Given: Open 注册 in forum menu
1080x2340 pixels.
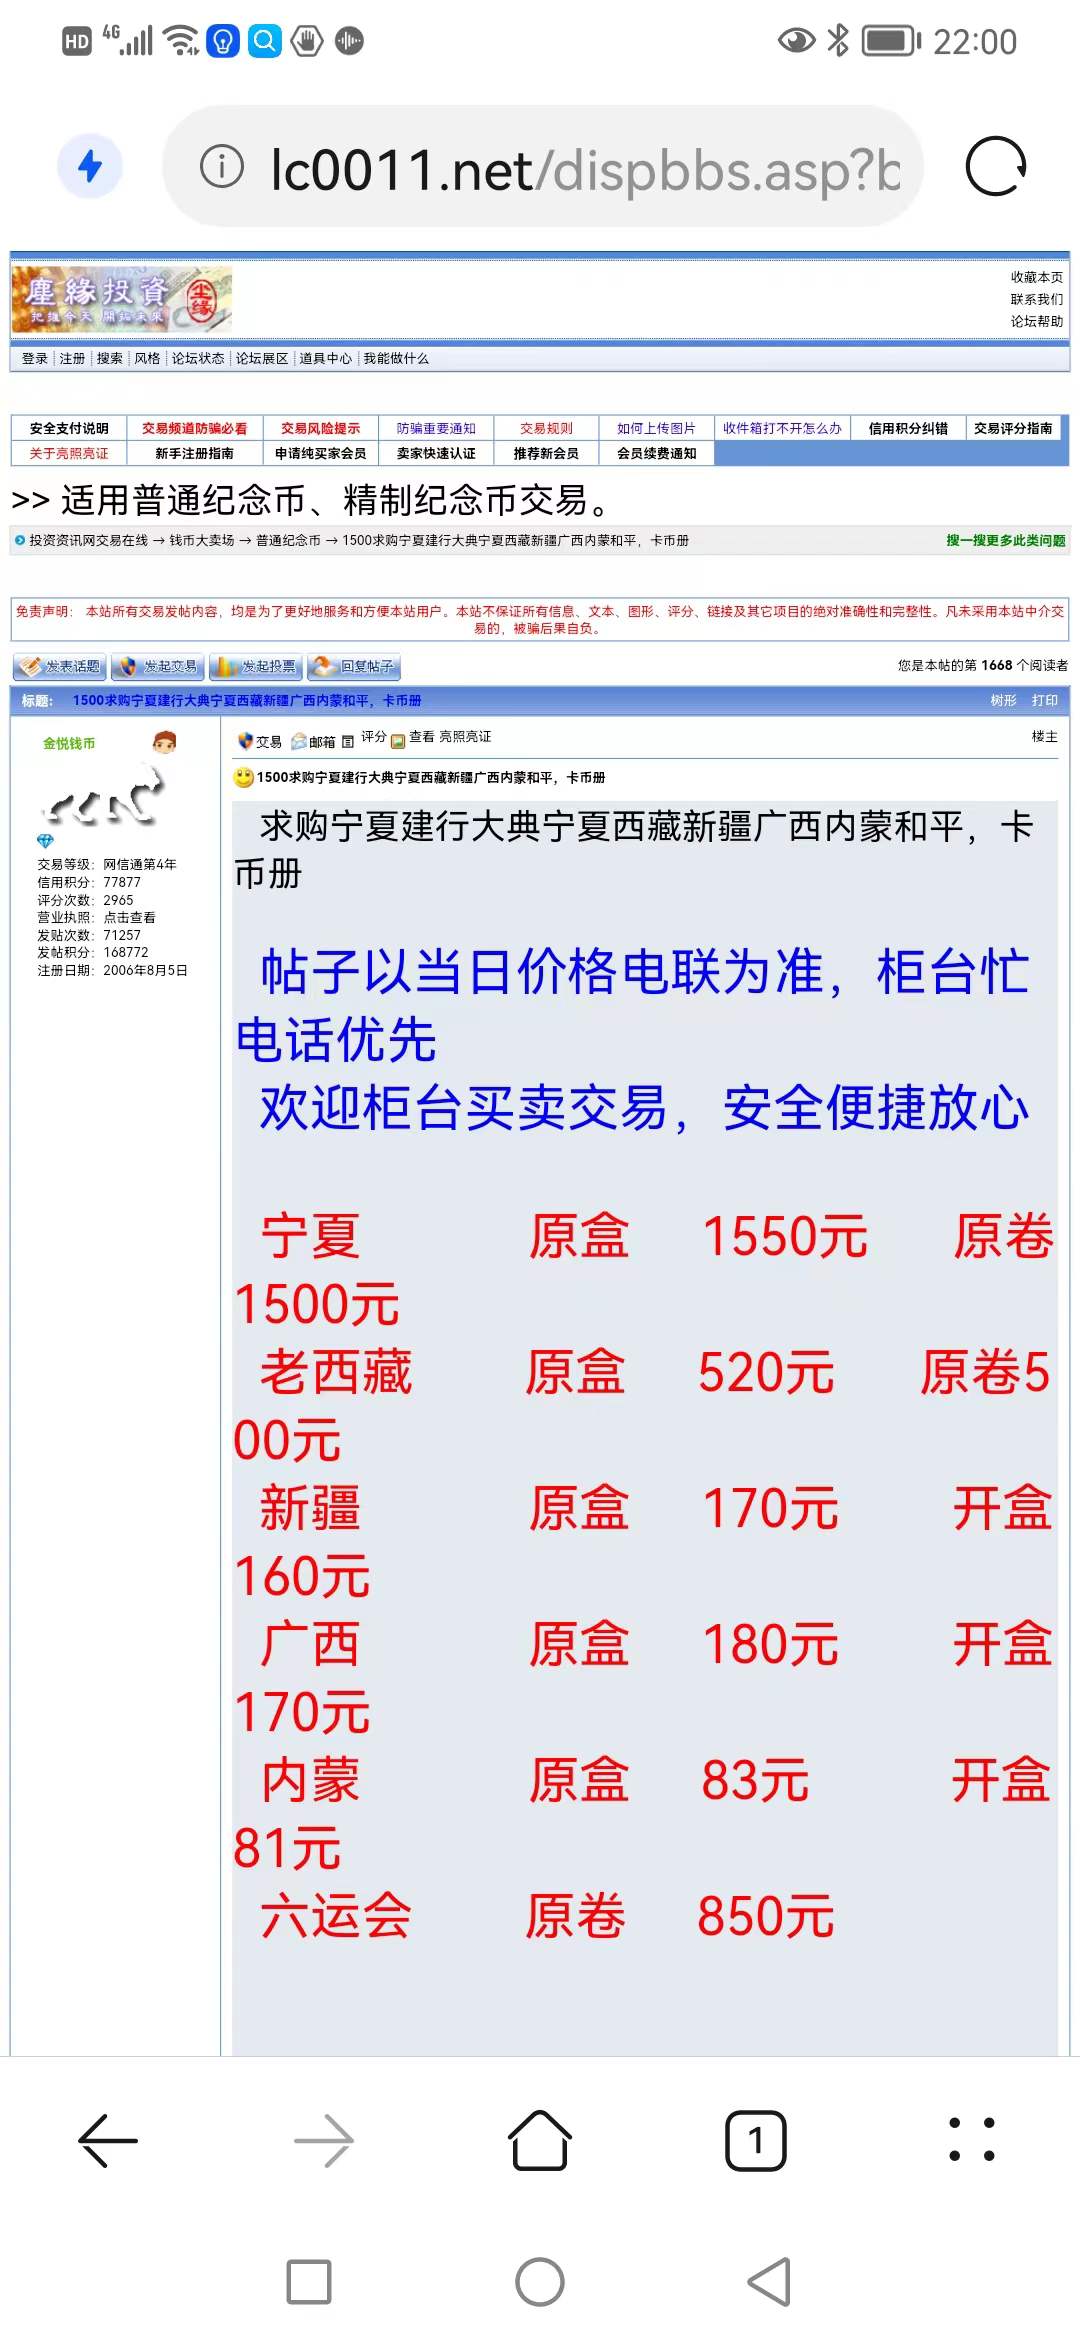Looking at the screenshot, I should [x=72, y=358].
